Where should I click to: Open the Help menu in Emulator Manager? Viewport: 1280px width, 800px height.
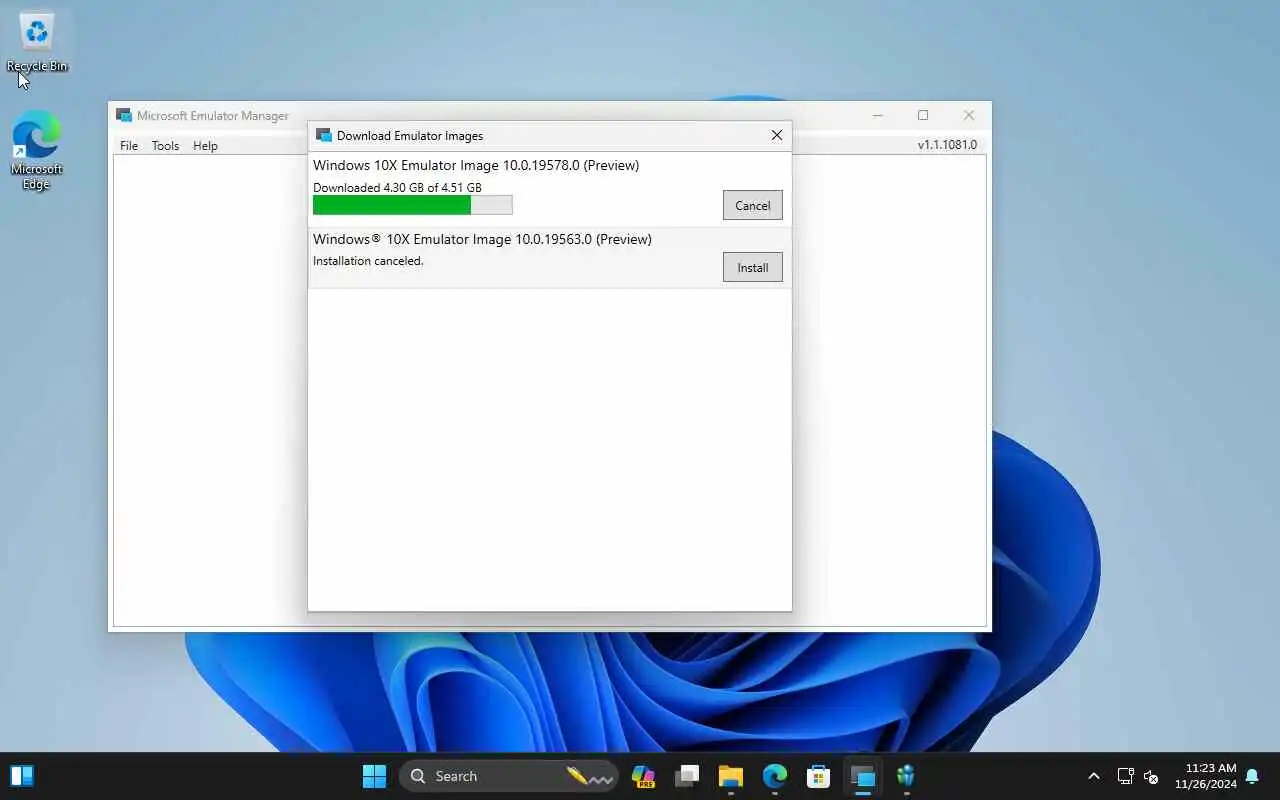205,146
